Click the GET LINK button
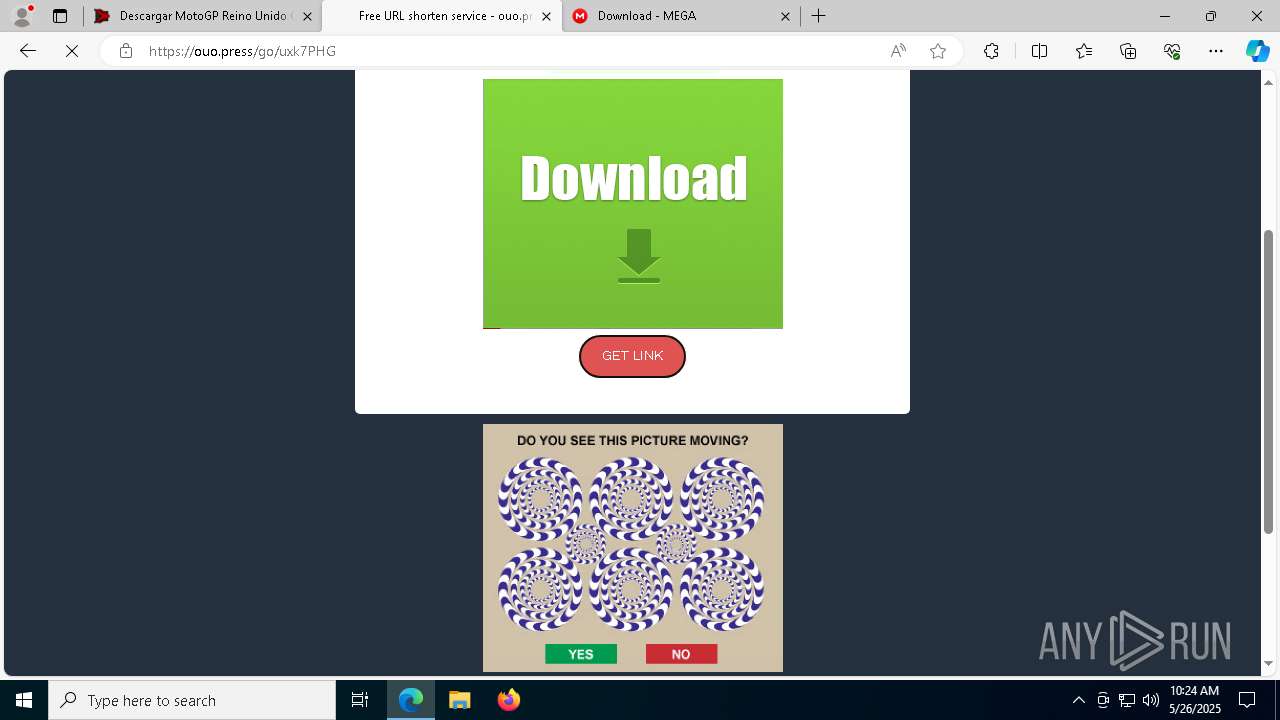The width and height of the screenshot is (1280, 720). tap(632, 356)
